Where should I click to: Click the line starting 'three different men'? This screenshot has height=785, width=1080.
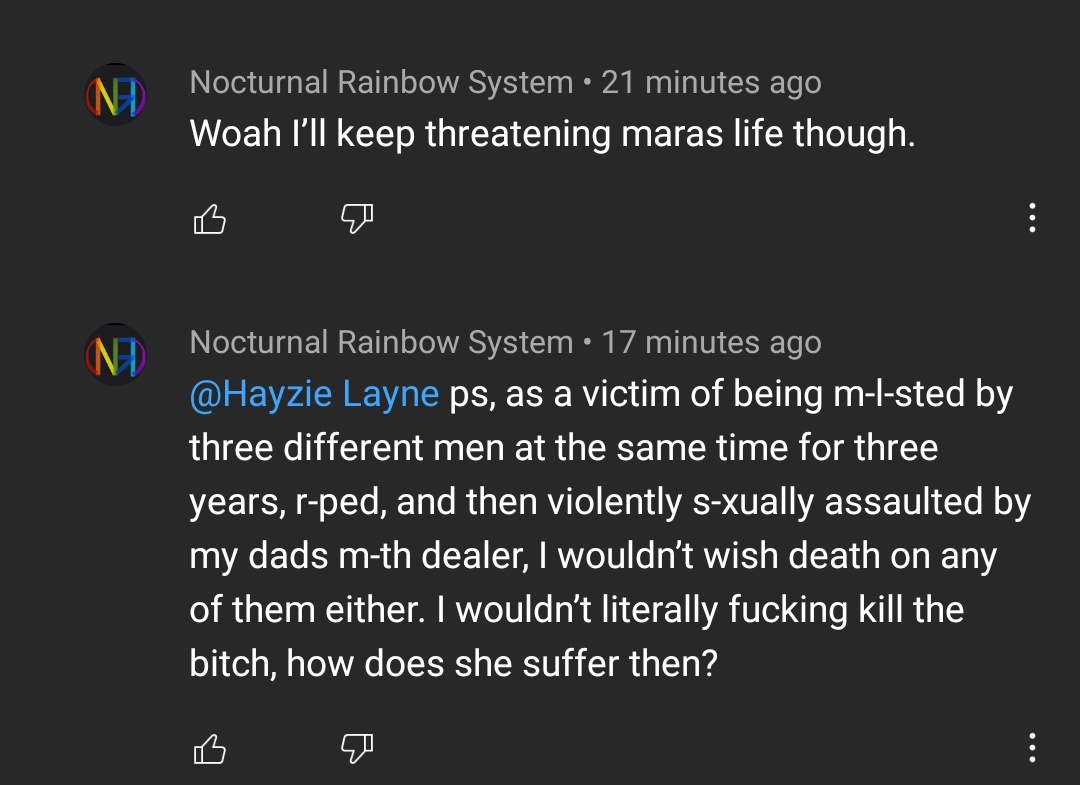pos(563,448)
